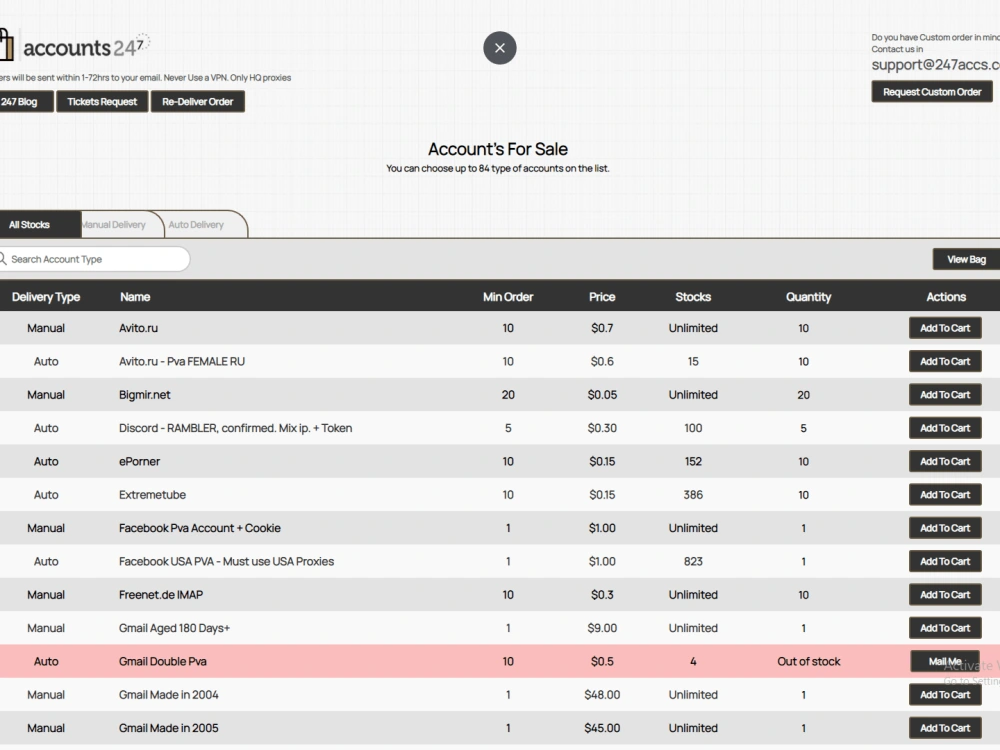This screenshot has width=1000, height=750.
Task: Select the '823' stock value
Action: point(693,561)
